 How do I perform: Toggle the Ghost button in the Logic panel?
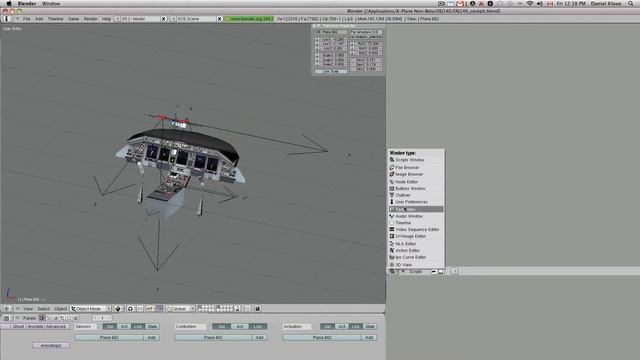coord(18,327)
